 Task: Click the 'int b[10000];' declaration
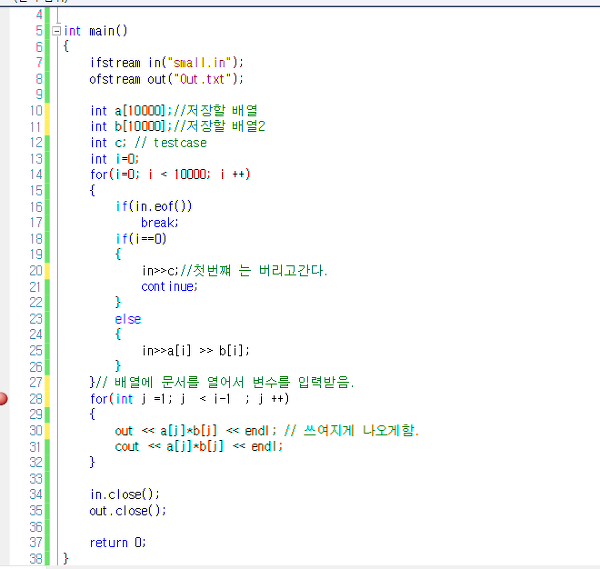point(131,126)
